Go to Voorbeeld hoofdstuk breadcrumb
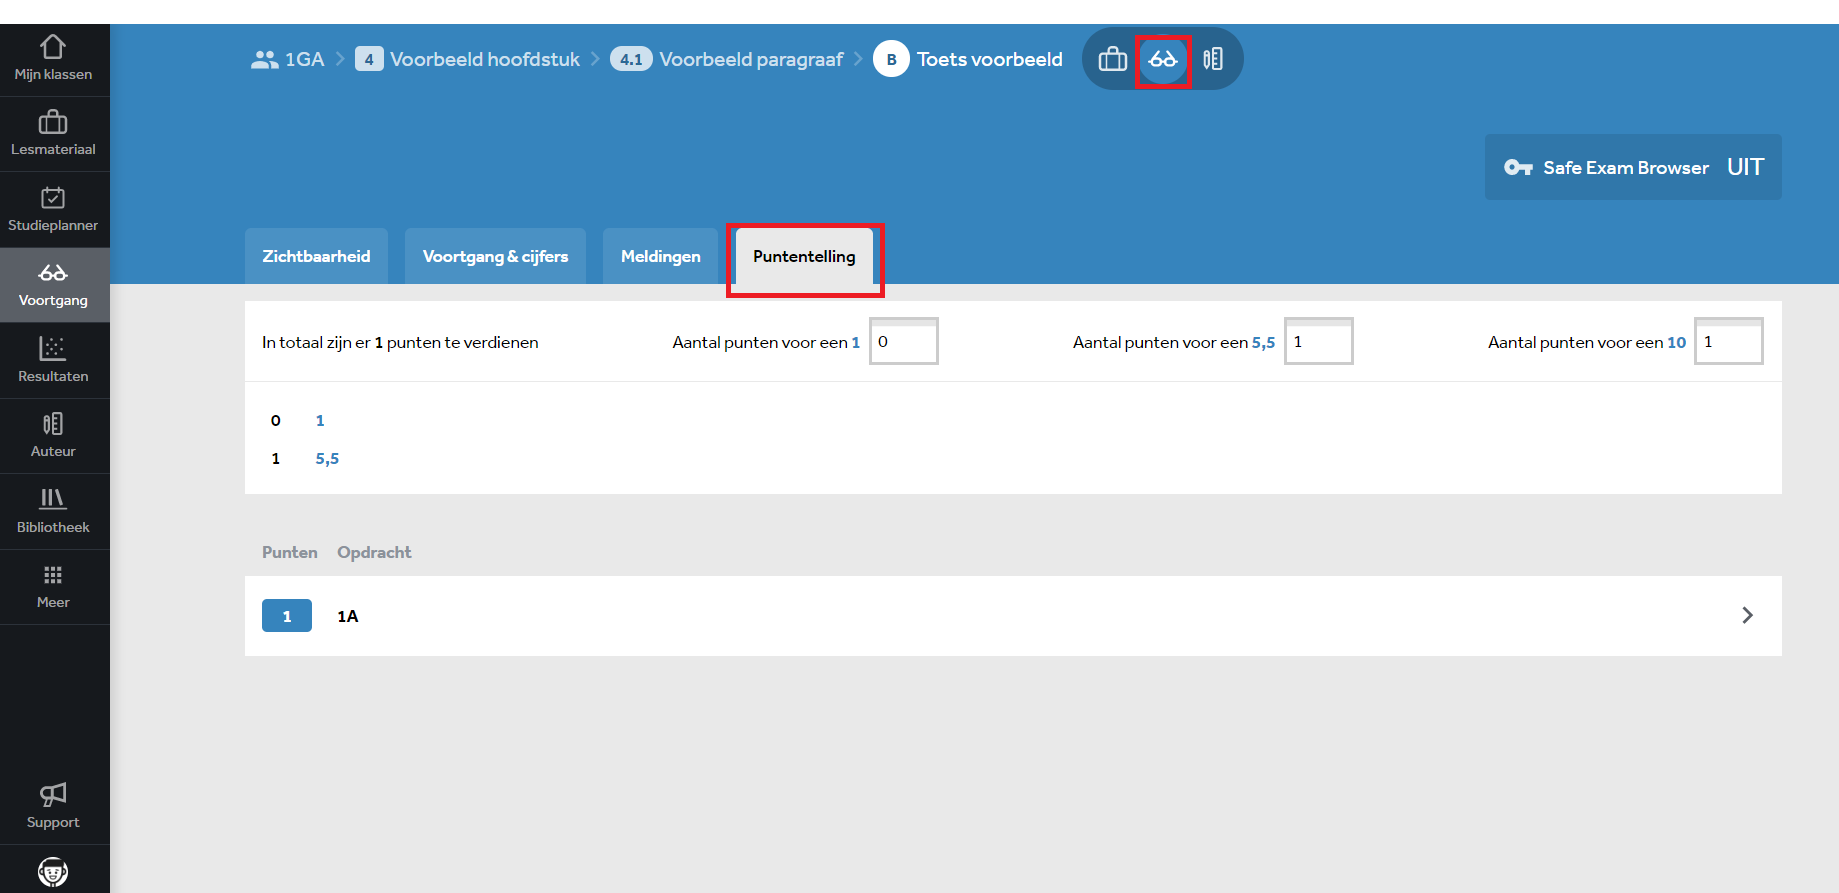 click(485, 59)
